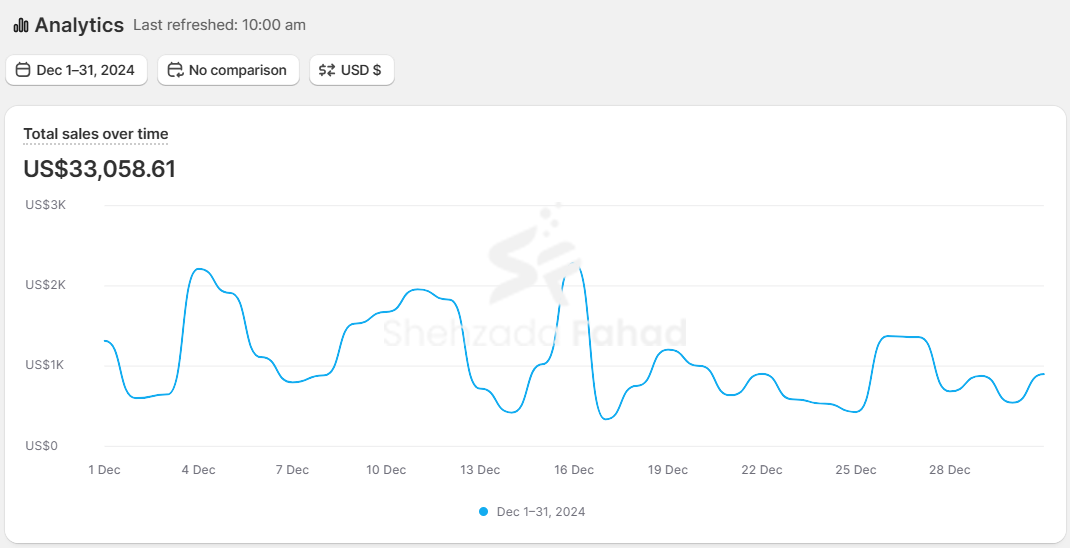This screenshot has height=548, width=1070.
Task: Click the 25 Dec x-axis label
Action: click(856, 470)
